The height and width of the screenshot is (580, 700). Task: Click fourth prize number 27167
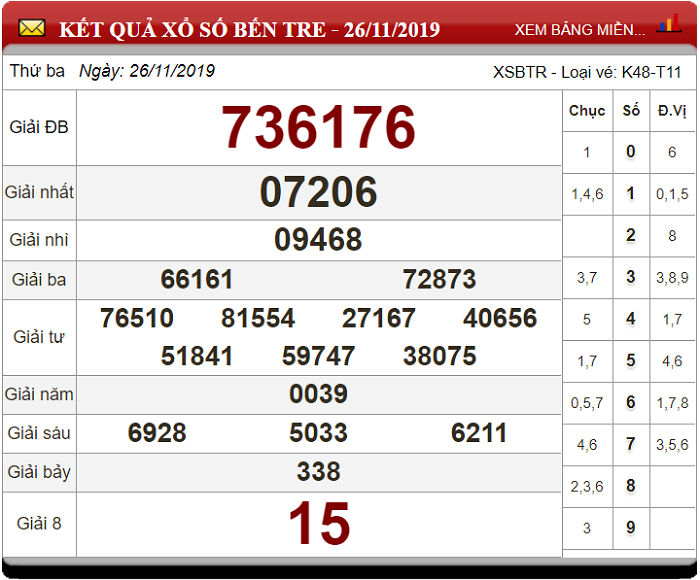[x=379, y=318]
